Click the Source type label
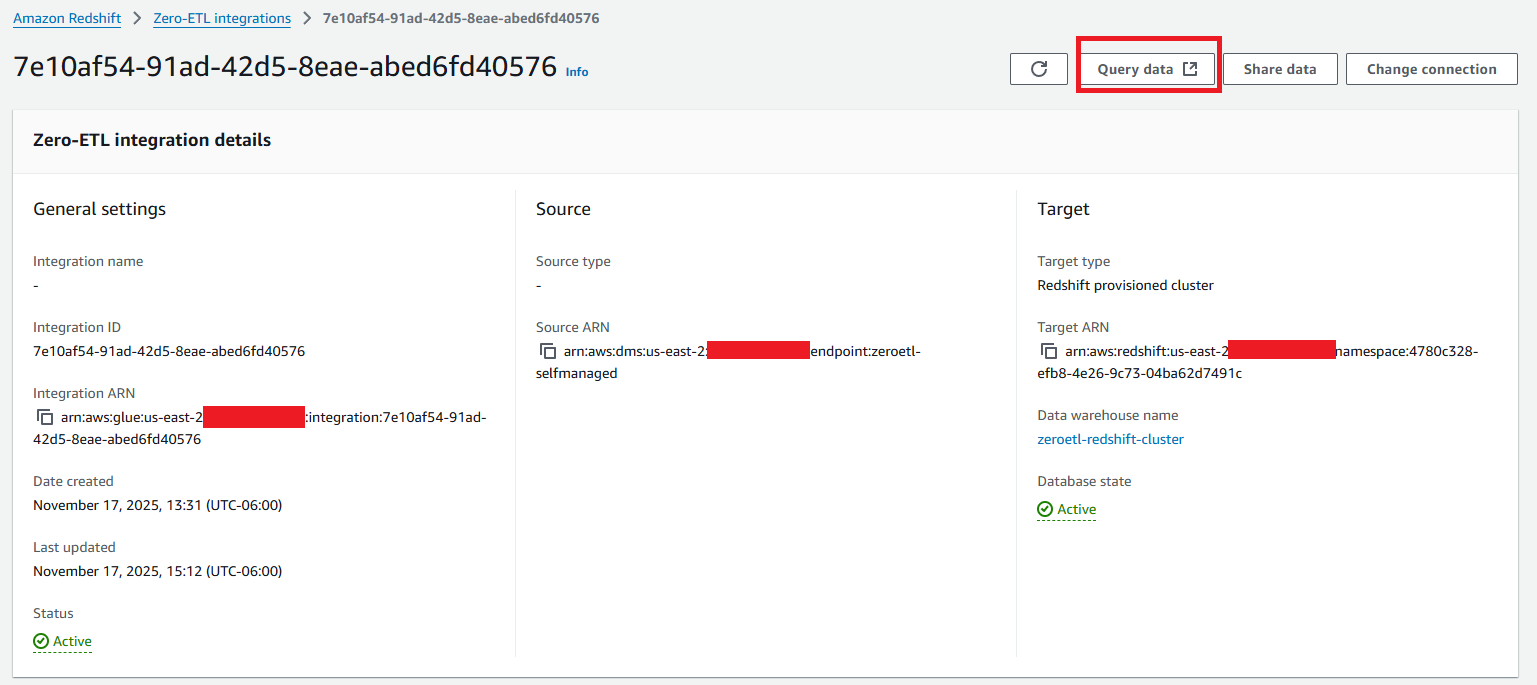Screen dimensions: 1537x685 [573, 261]
